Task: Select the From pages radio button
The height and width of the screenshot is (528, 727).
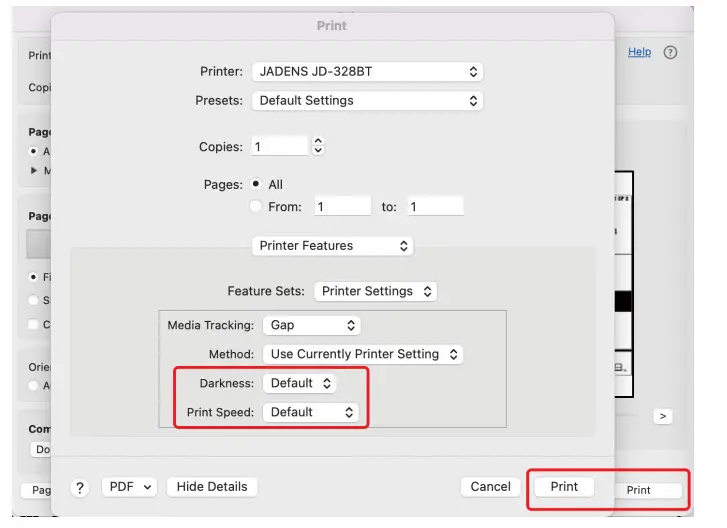Action: pyautogui.click(x=255, y=206)
